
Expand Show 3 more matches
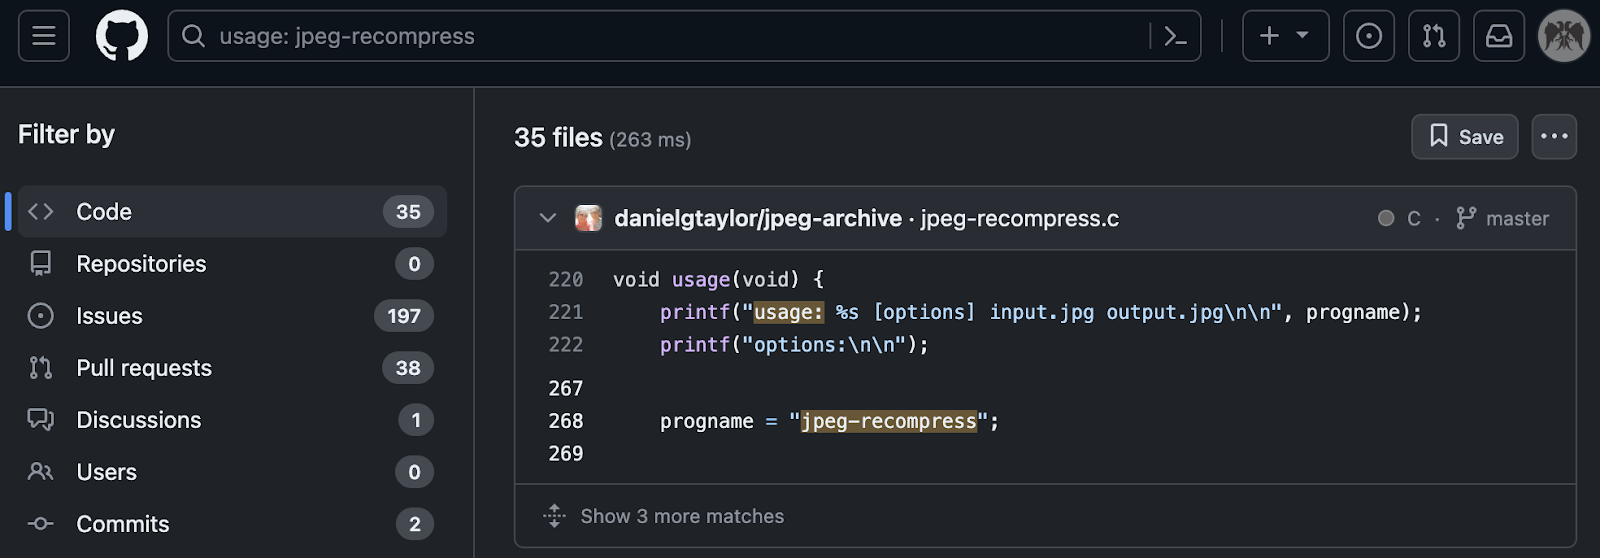coord(682,516)
